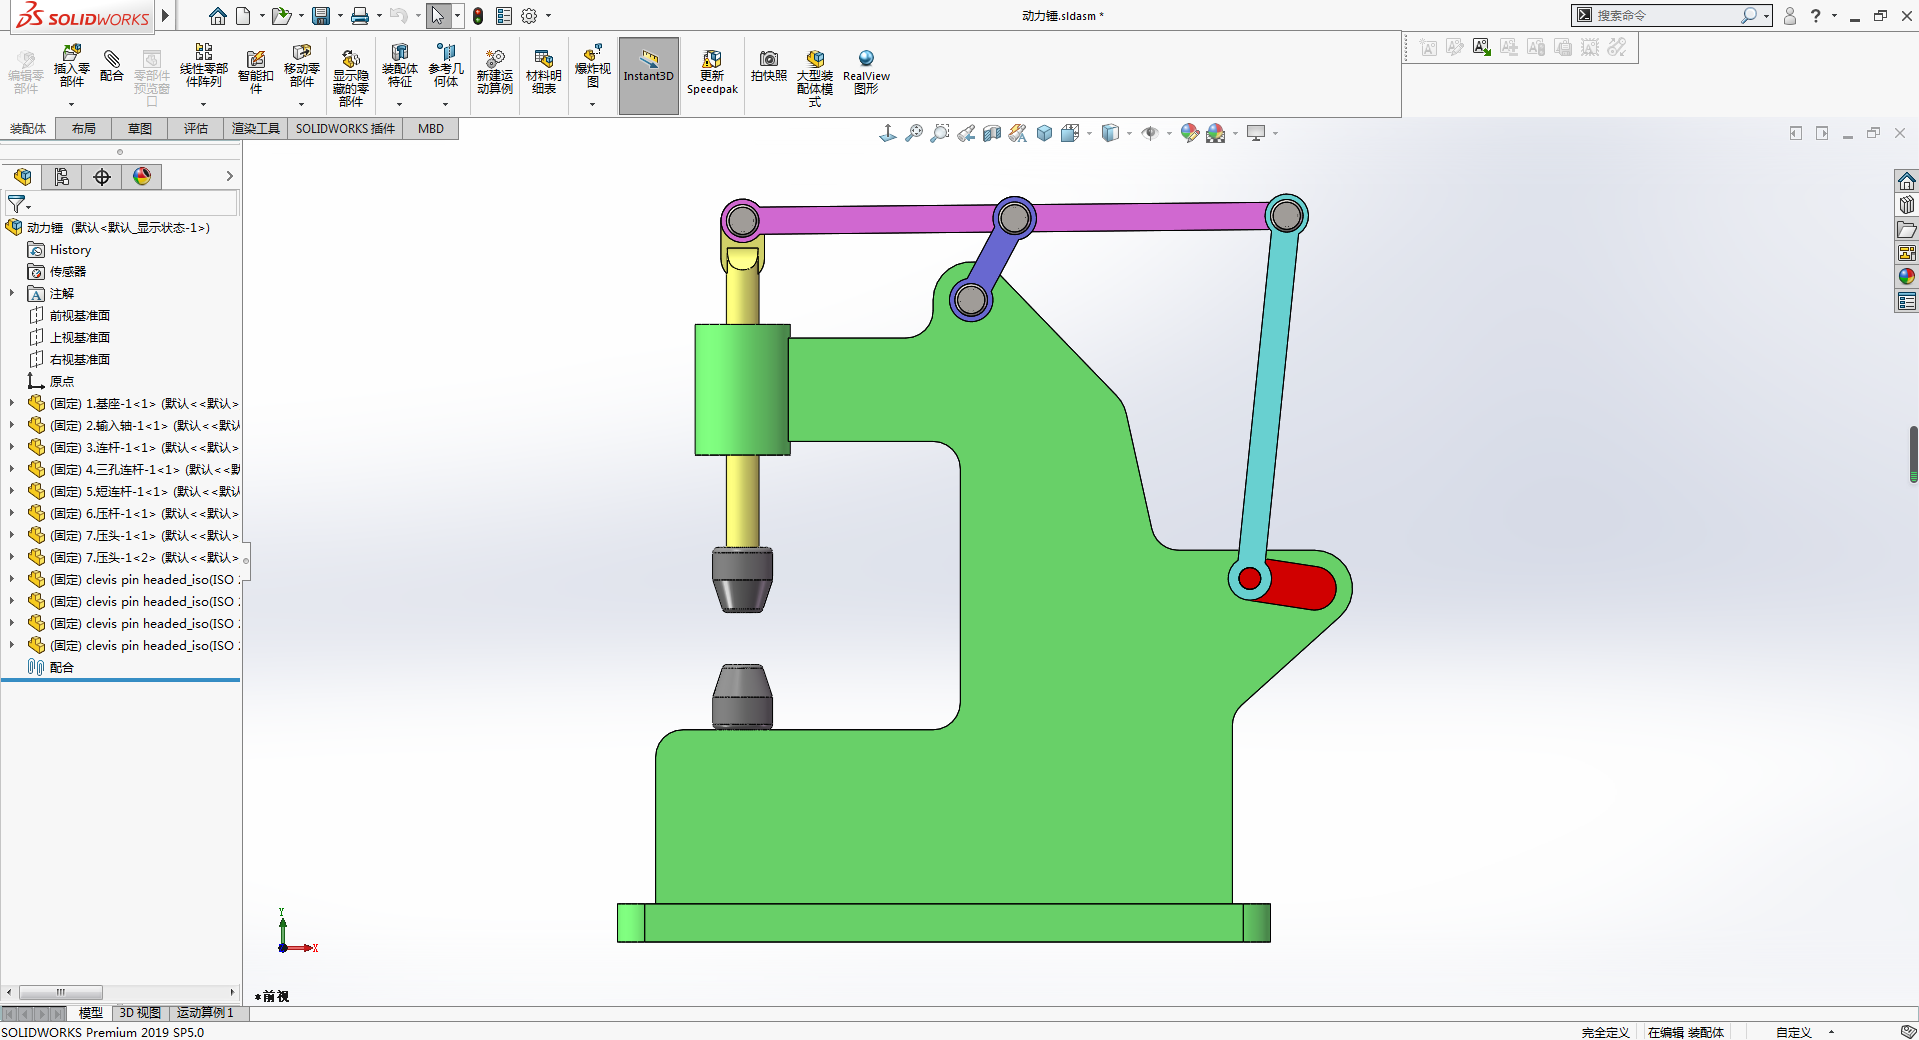Activate the 移动零部件 Move Component tool
Viewport: 1919px width, 1040px height.
pyautogui.click(x=301, y=67)
